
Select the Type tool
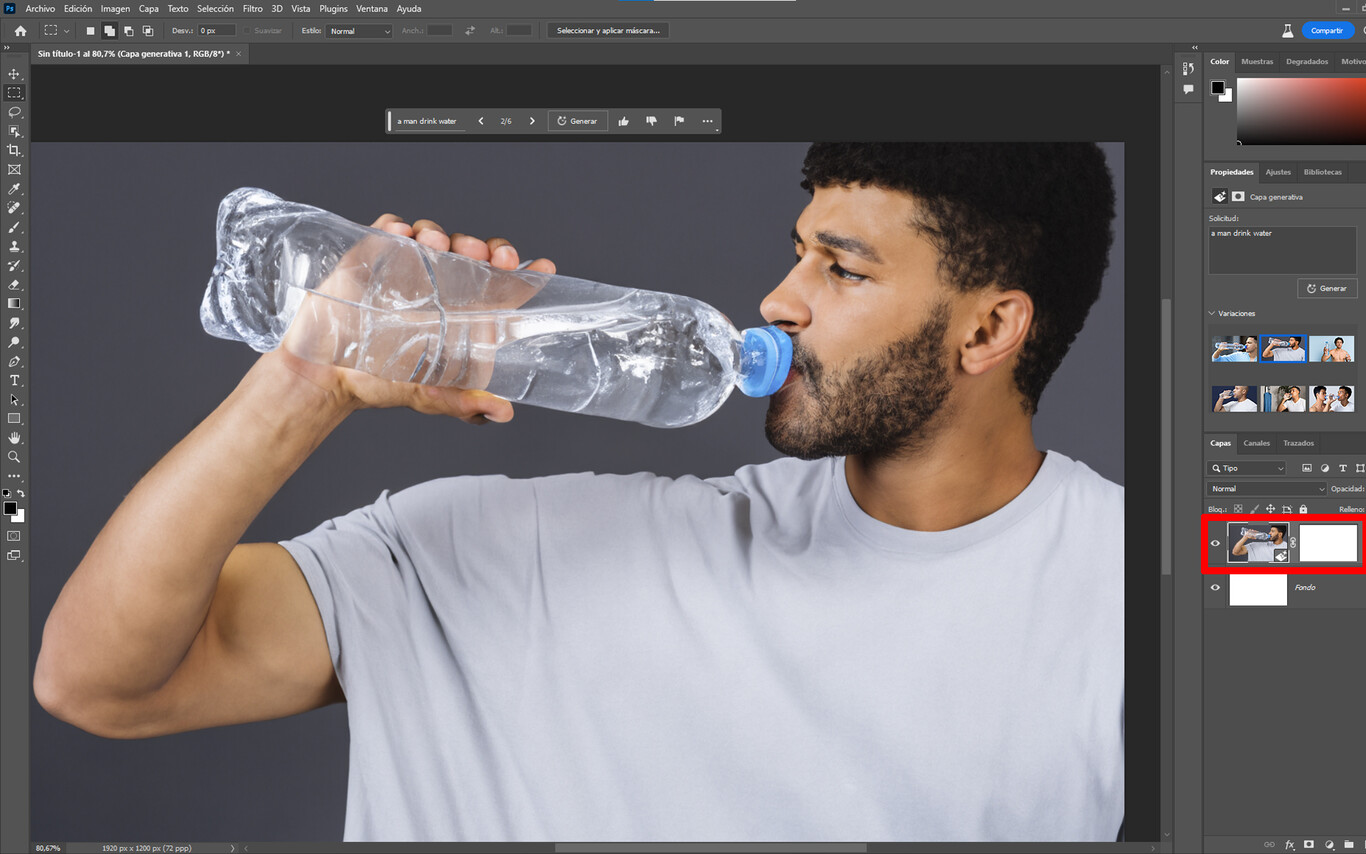14,380
